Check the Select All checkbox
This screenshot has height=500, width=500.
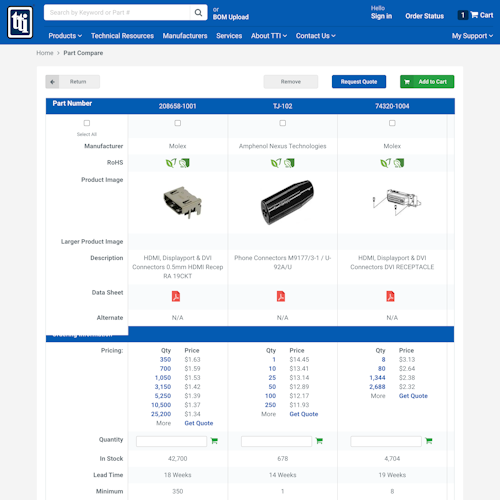[87, 123]
